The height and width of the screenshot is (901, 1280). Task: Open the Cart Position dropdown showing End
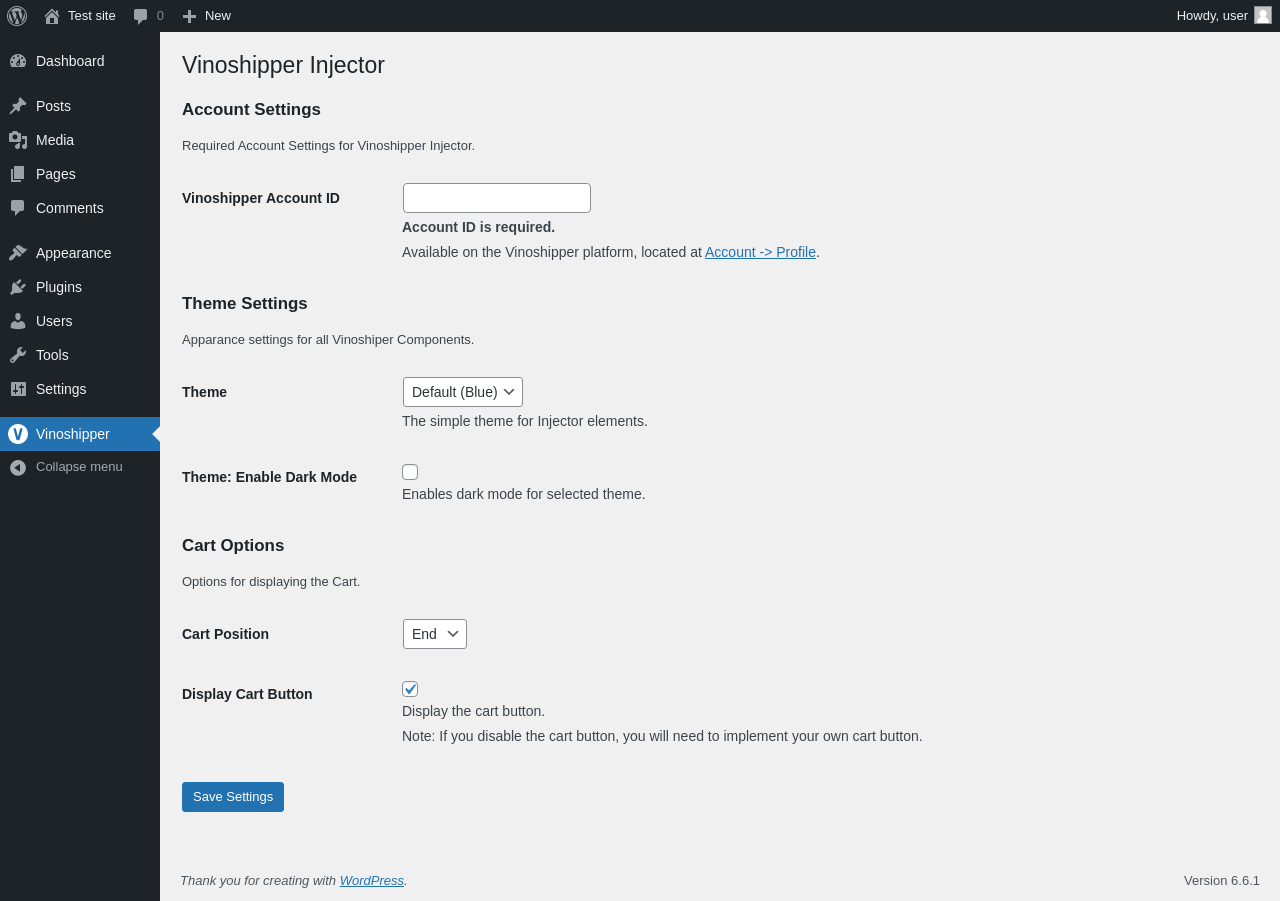click(435, 634)
